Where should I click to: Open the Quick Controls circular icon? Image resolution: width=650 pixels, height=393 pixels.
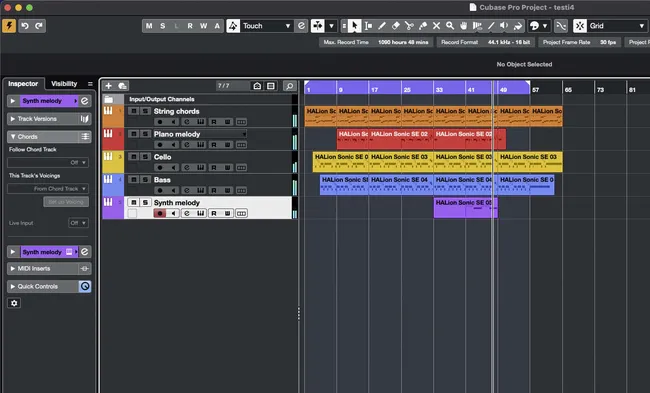[x=85, y=286]
